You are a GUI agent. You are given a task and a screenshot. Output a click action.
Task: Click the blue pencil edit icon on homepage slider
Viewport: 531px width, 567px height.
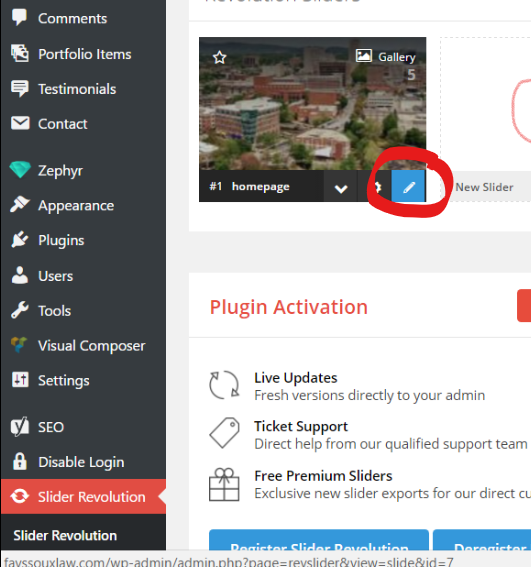(x=409, y=186)
